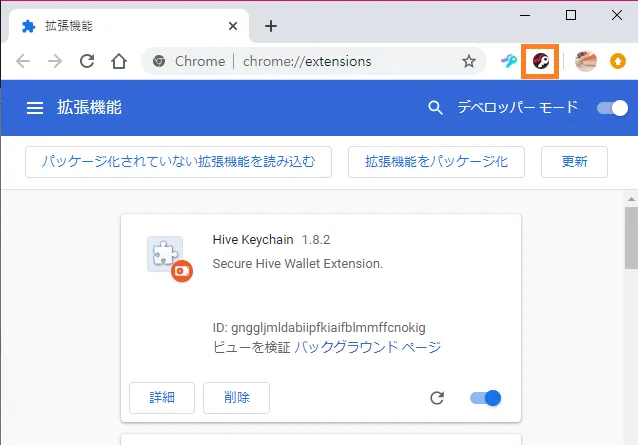
Task: Navigate back with the left arrow
Action: [x=23, y=61]
